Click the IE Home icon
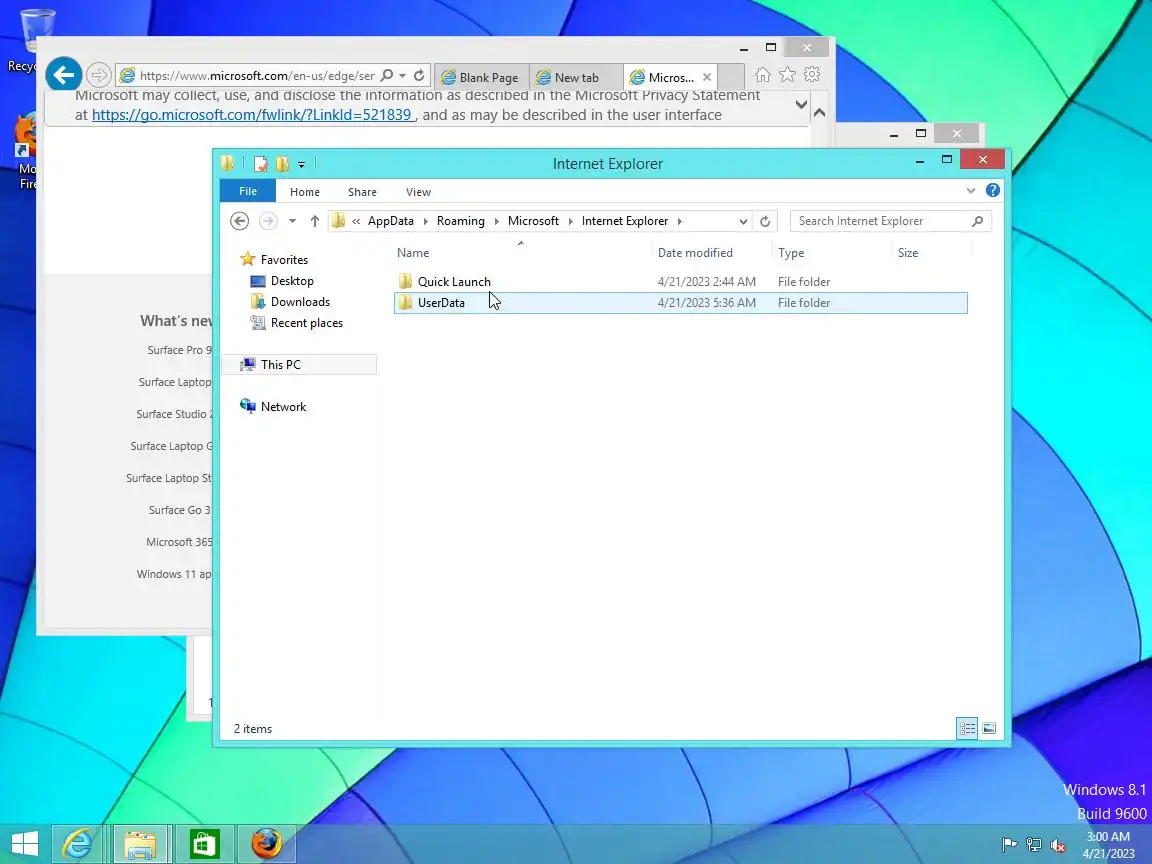The image size is (1152, 864). point(763,74)
